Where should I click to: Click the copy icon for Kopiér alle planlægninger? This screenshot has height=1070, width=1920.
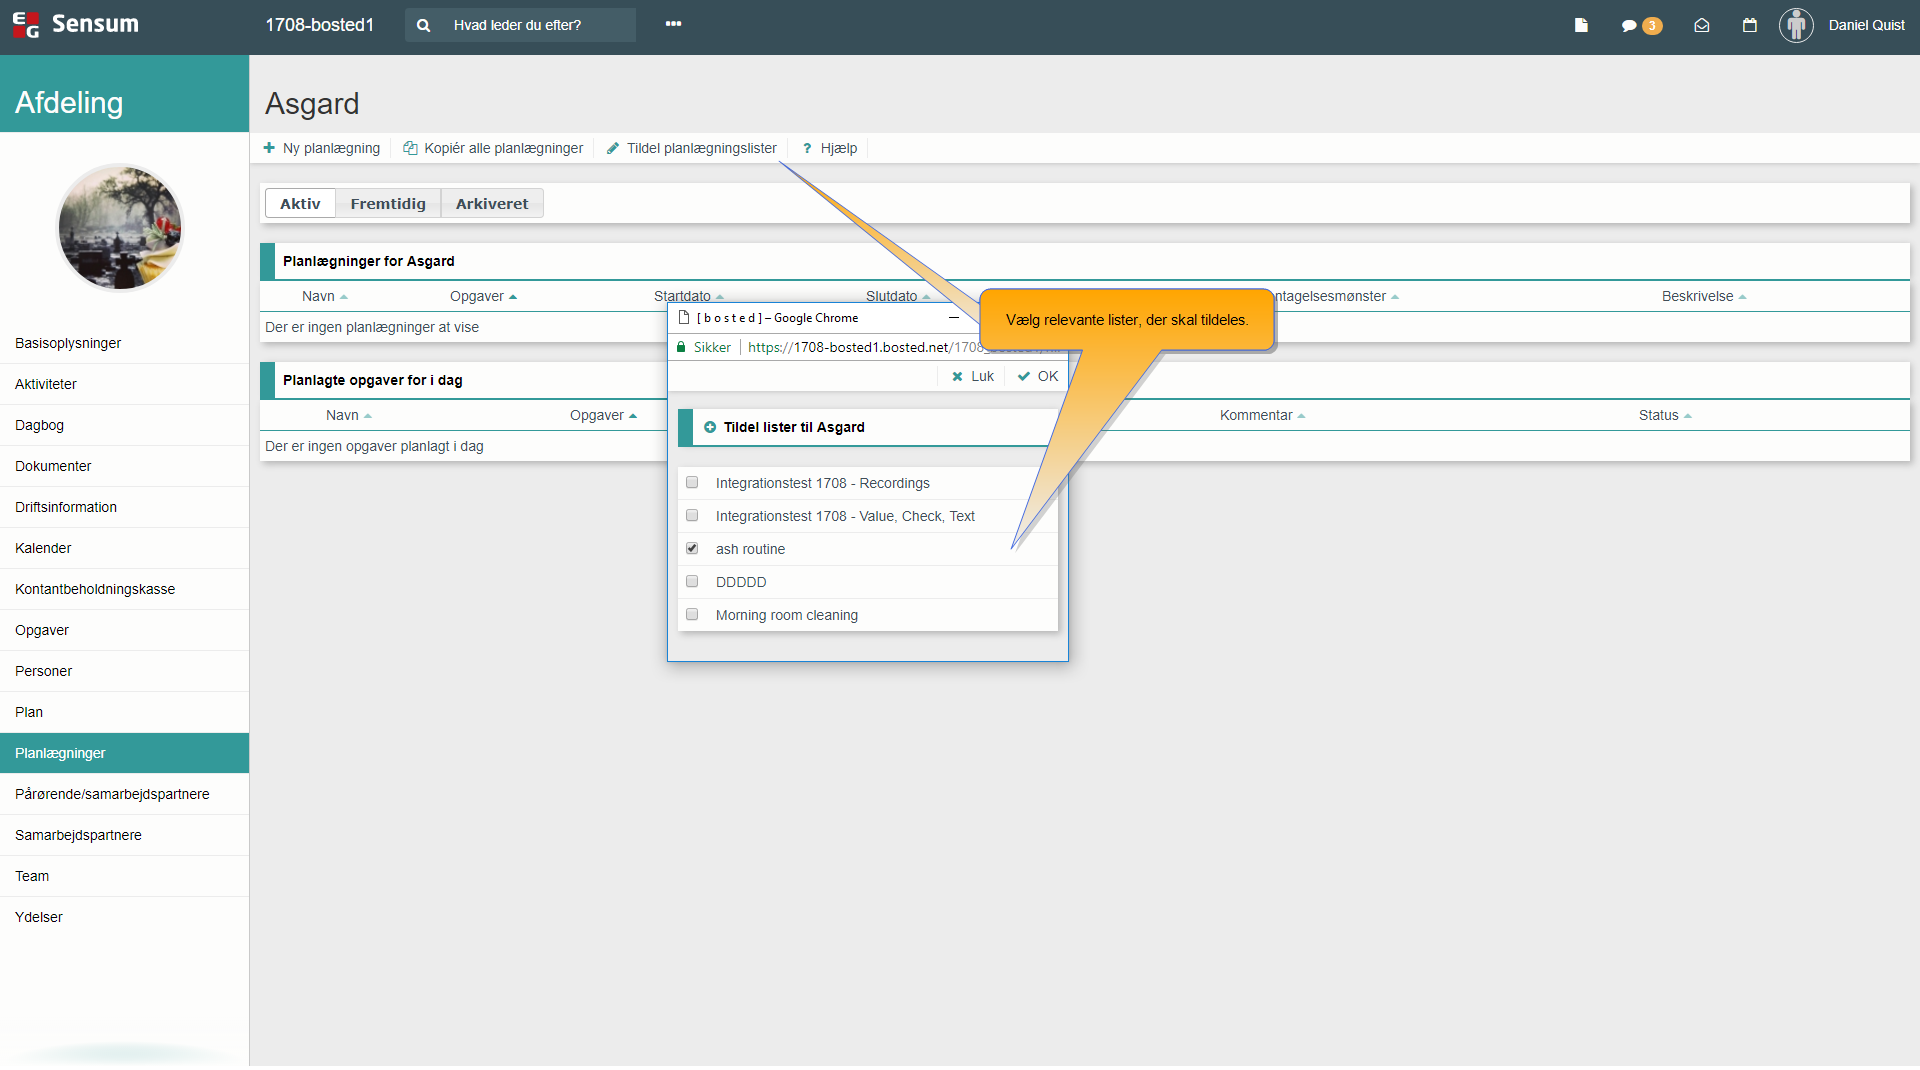[410, 148]
